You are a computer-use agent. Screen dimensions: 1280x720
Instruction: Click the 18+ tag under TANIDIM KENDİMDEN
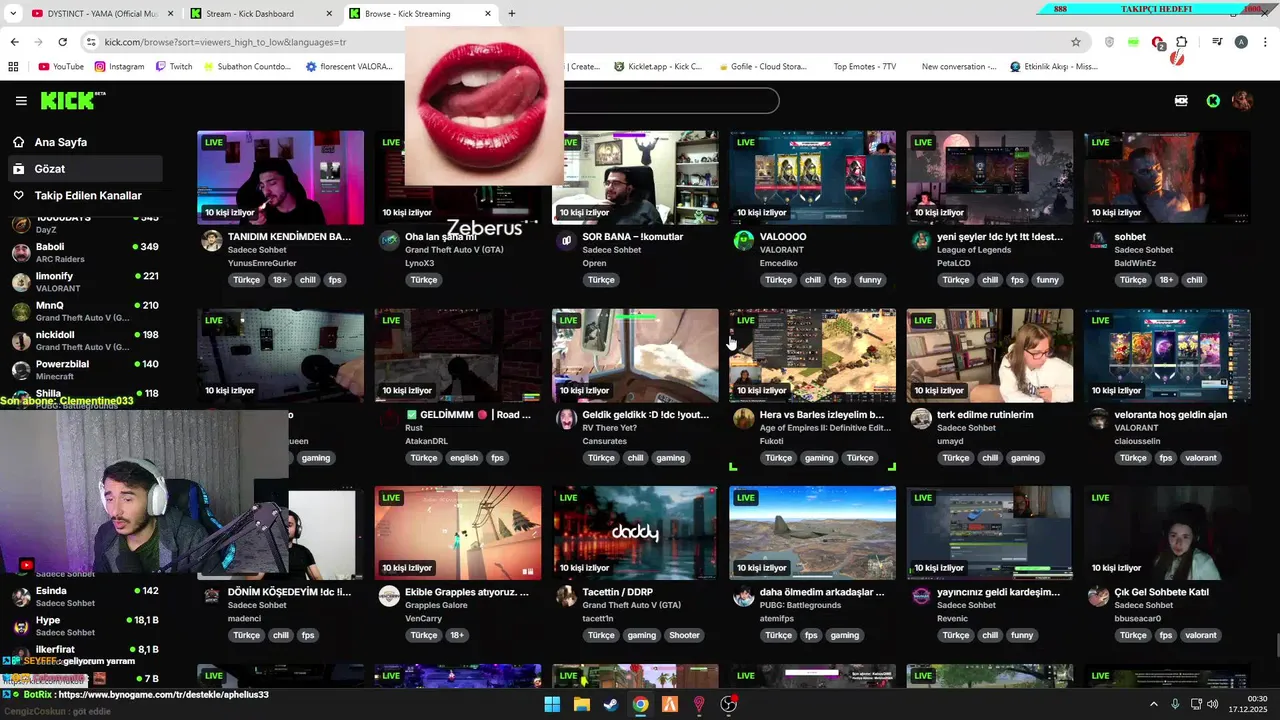(279, 280)
